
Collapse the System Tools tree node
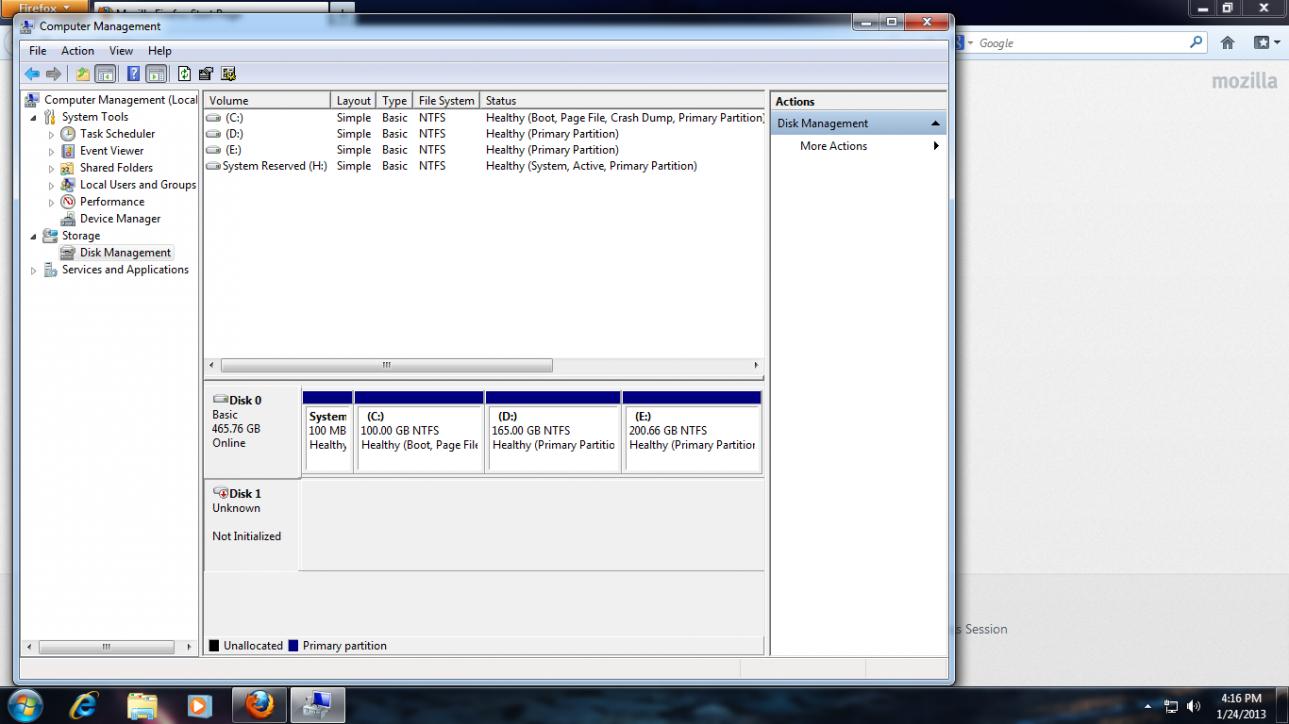click(34, 117)
